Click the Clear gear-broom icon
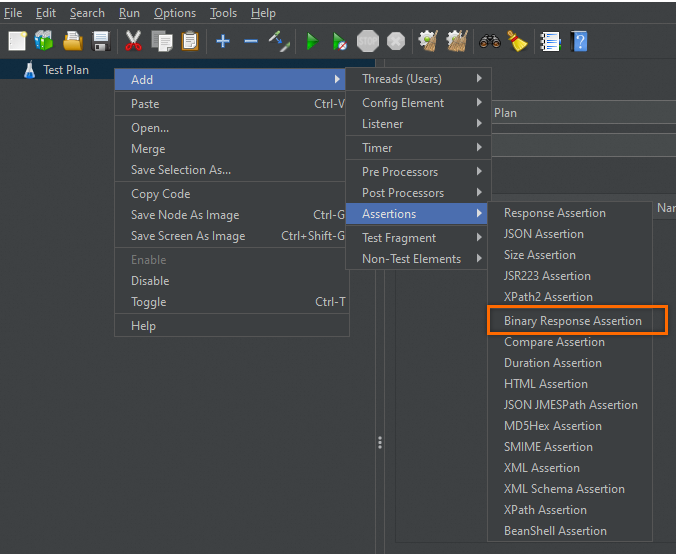This screenshot has width=676, height=554. pyautogui.click(x=428, y=41)
